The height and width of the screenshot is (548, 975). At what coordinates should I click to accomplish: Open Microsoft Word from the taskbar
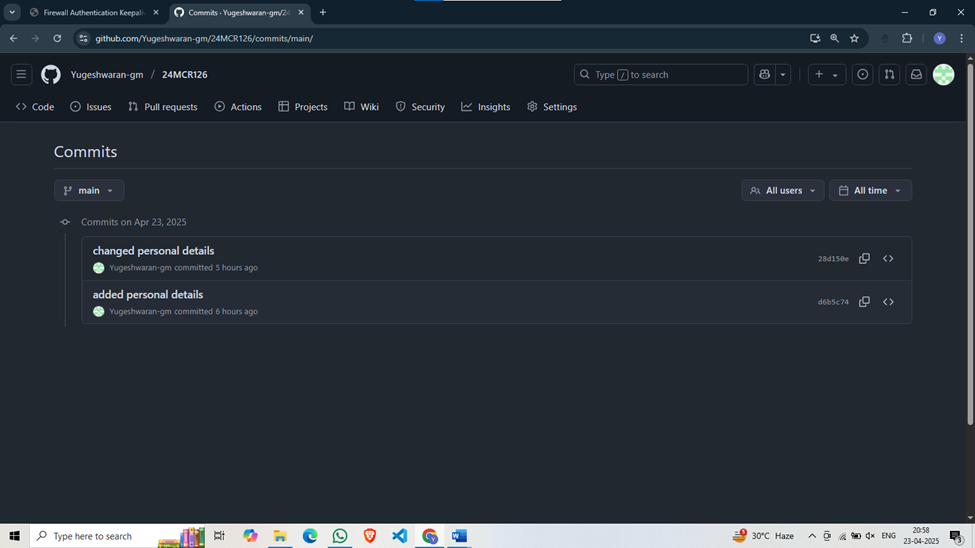coord(460,536)
